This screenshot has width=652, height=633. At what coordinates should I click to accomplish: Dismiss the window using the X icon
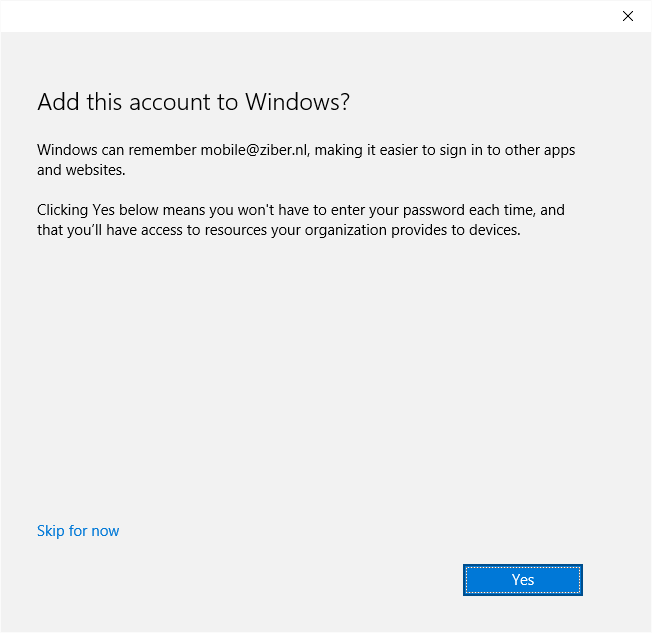627,16
